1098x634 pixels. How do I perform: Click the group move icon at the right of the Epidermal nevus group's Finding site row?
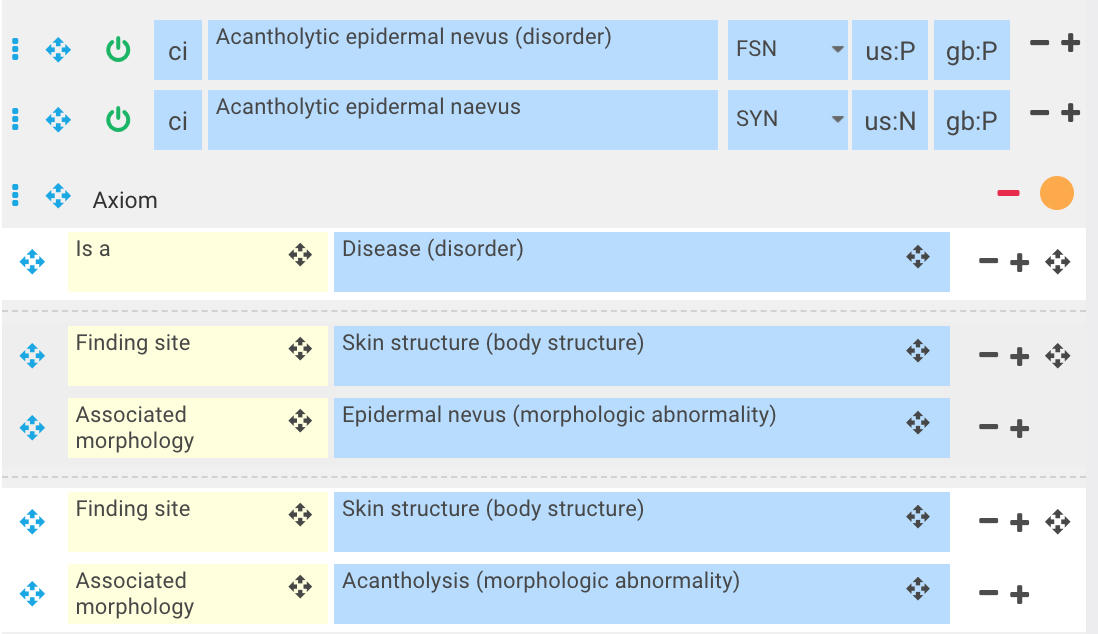pos(1057,355)
